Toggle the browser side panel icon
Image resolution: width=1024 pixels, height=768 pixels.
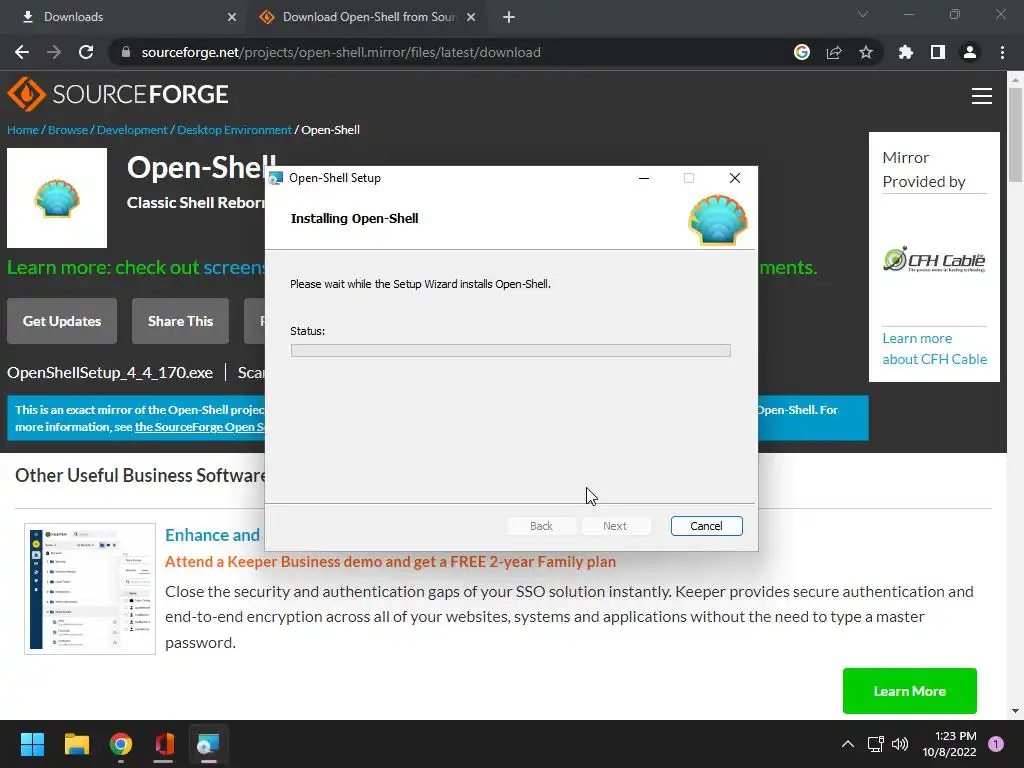[x=938, y=52]
